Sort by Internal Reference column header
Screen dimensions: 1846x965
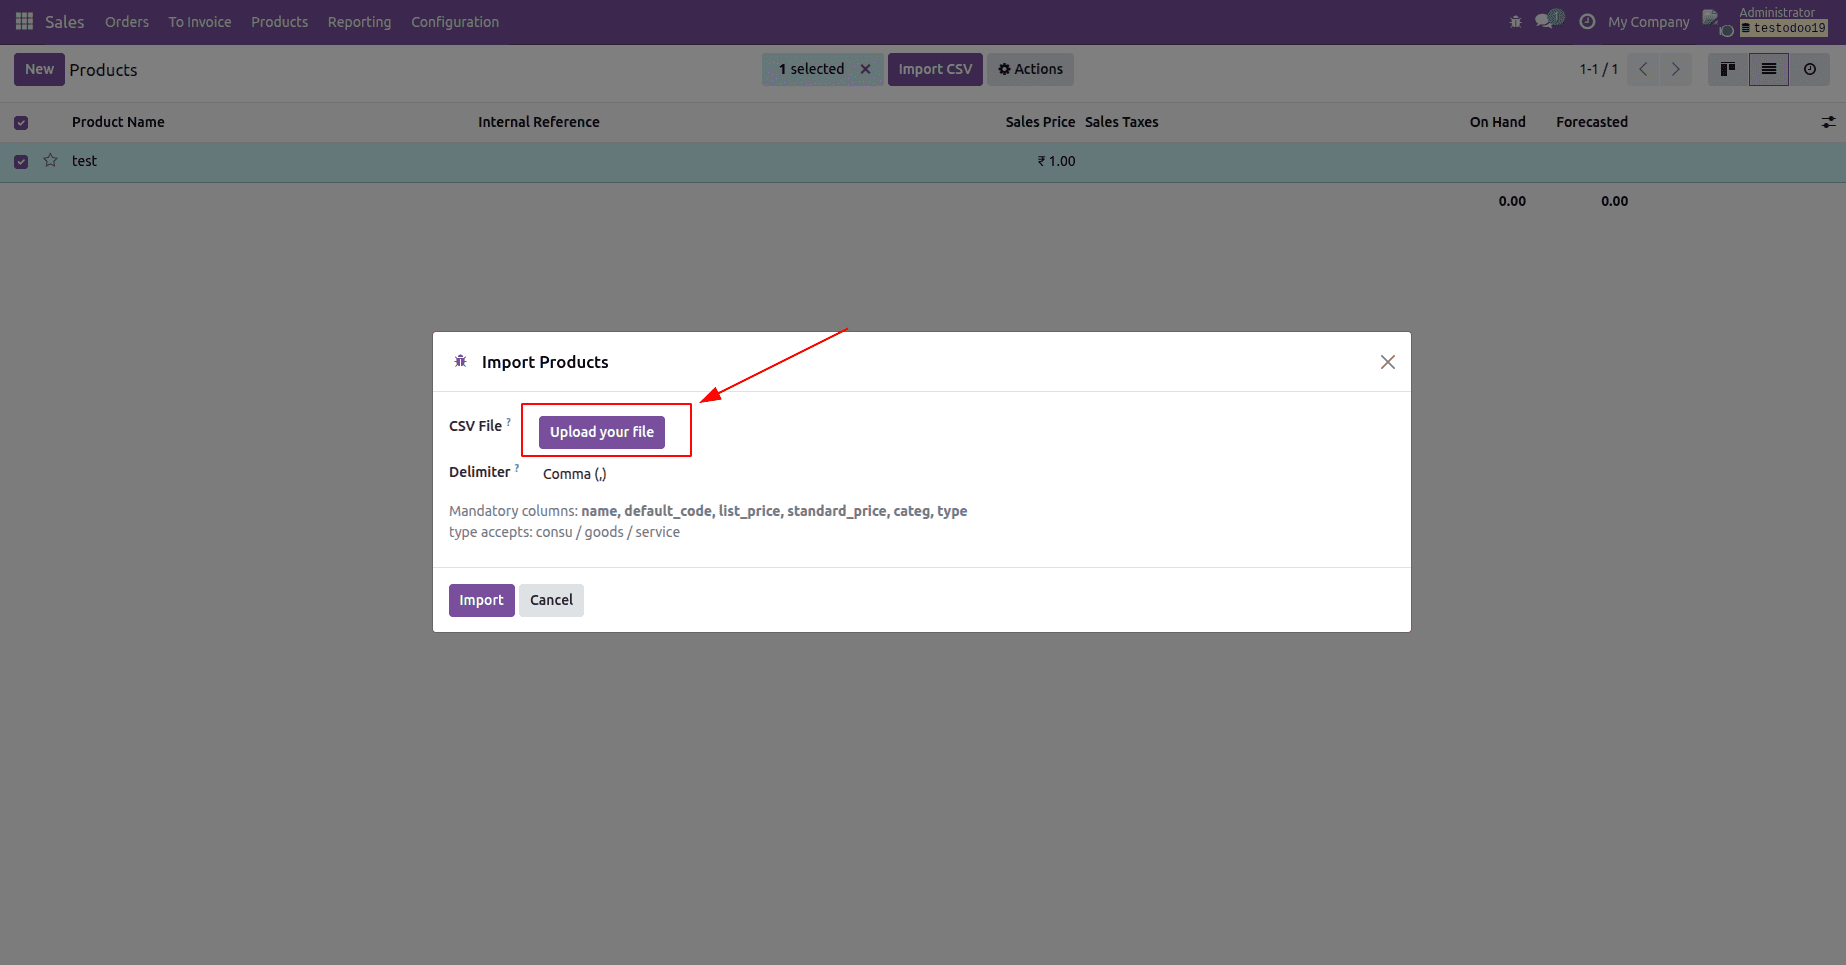point(539,122)
